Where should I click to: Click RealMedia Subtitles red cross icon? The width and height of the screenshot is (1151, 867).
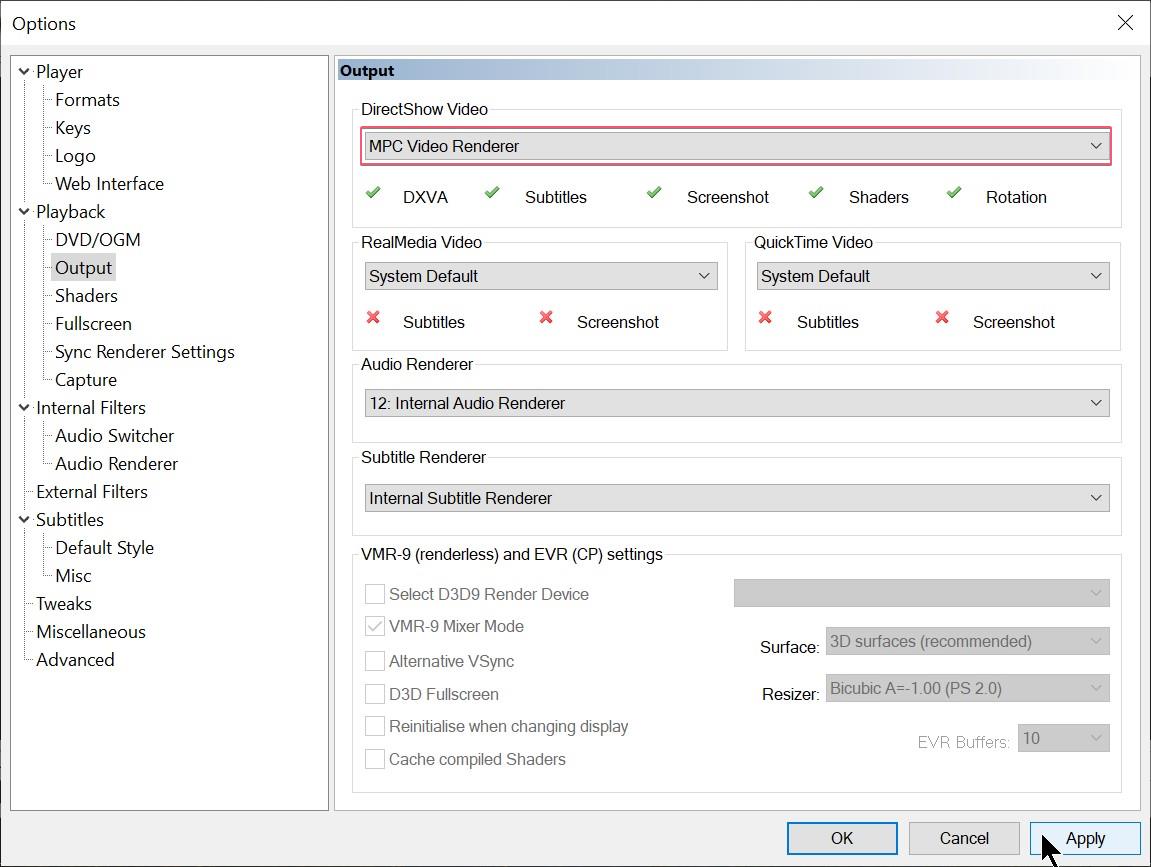click(373, 317)
